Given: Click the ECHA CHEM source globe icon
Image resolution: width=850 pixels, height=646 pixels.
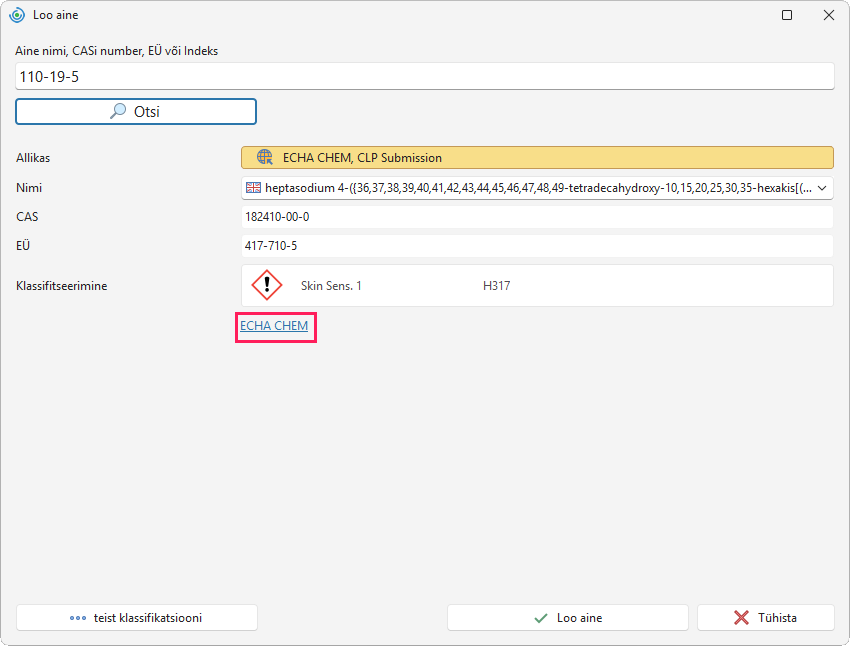Looking at the screenshot, I should coord(265,158).
